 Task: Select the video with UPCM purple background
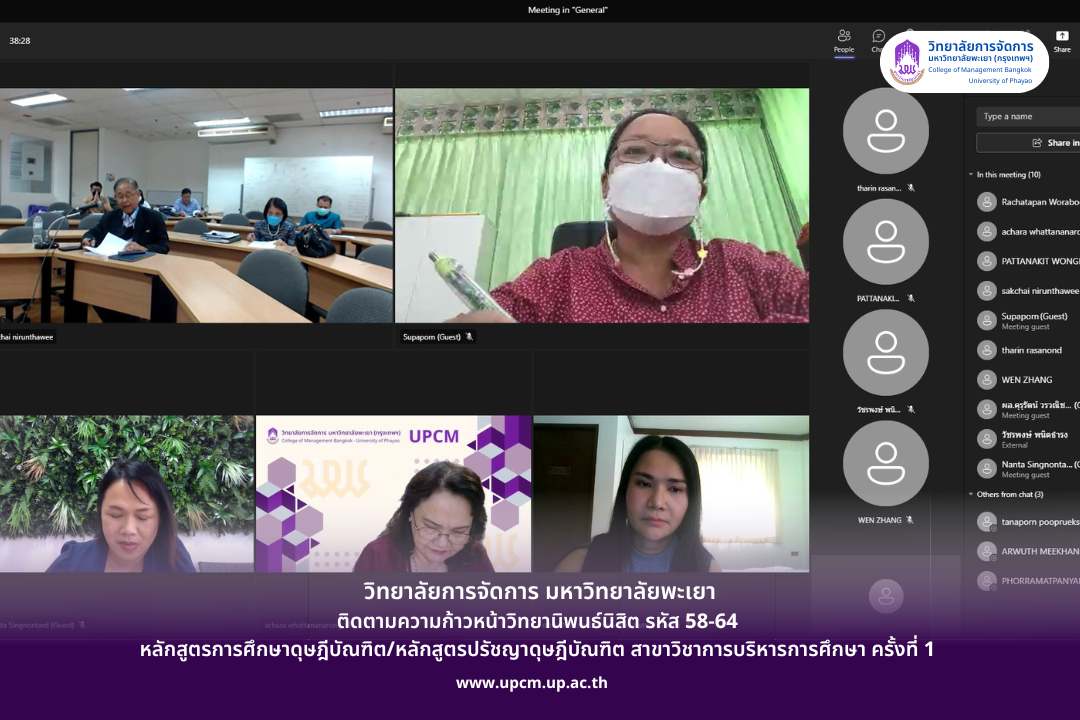[x=393, y=493]
